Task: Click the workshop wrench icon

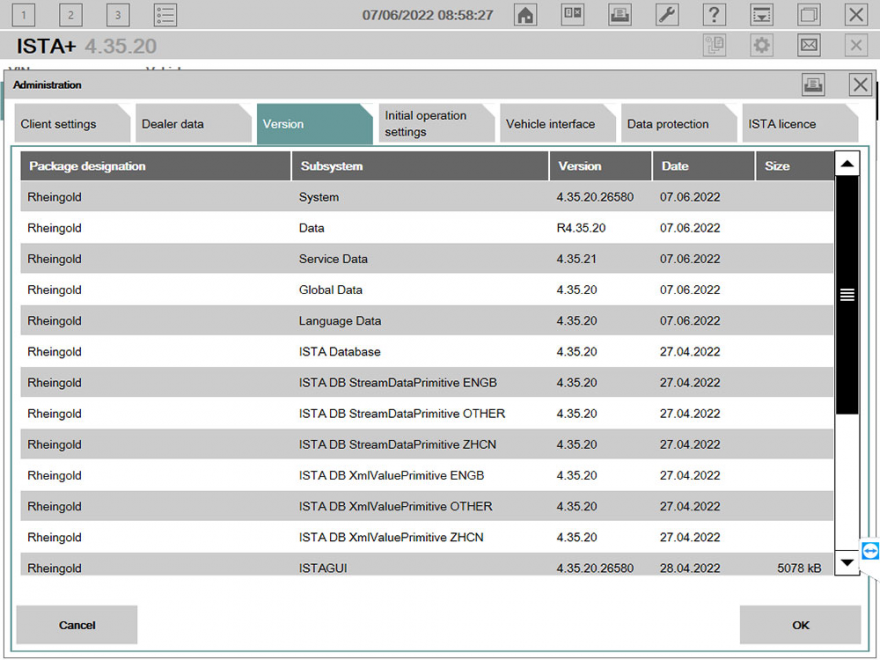Action: pyautogui.click(x=667, y=15)
